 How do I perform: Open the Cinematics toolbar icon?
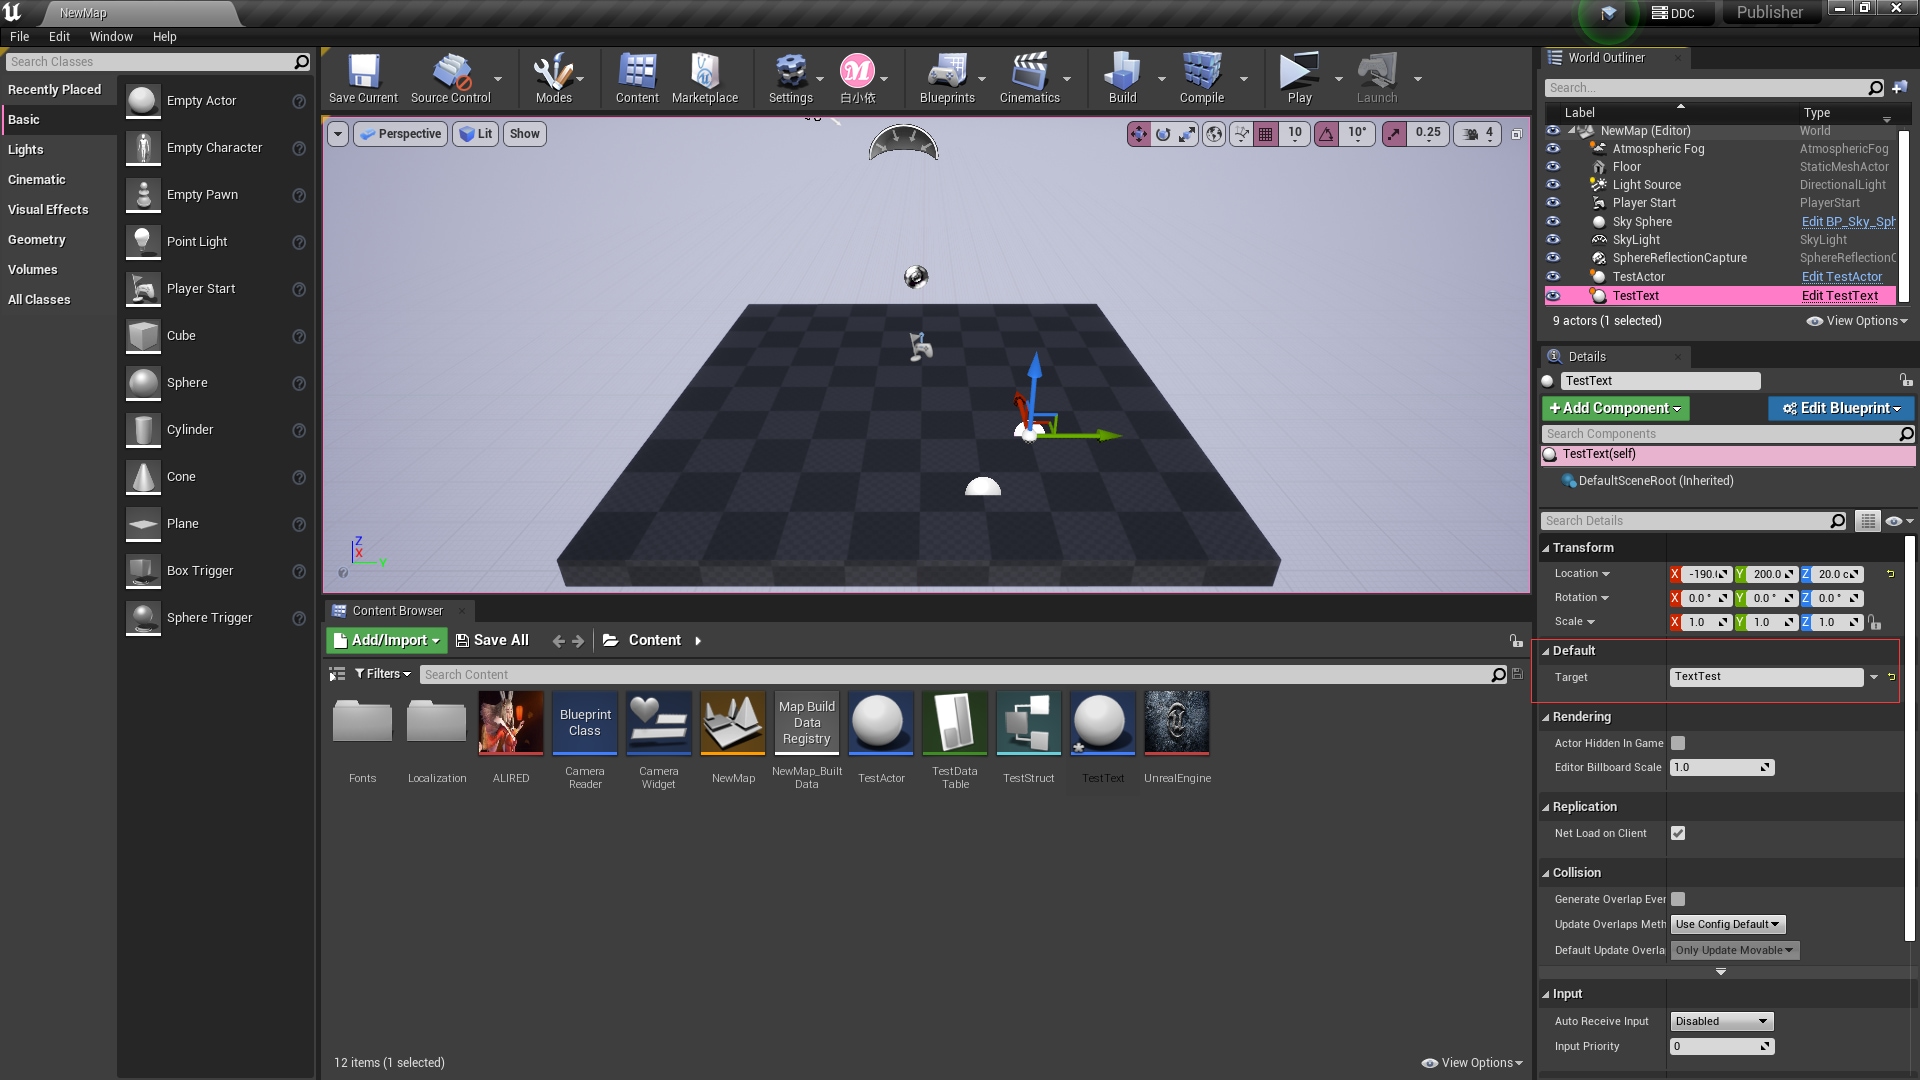pyautogui.click(x=1029, y=78)
